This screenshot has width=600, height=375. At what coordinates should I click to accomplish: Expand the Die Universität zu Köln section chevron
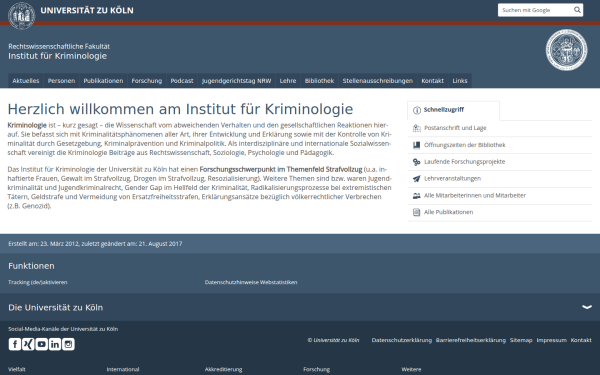587,307
